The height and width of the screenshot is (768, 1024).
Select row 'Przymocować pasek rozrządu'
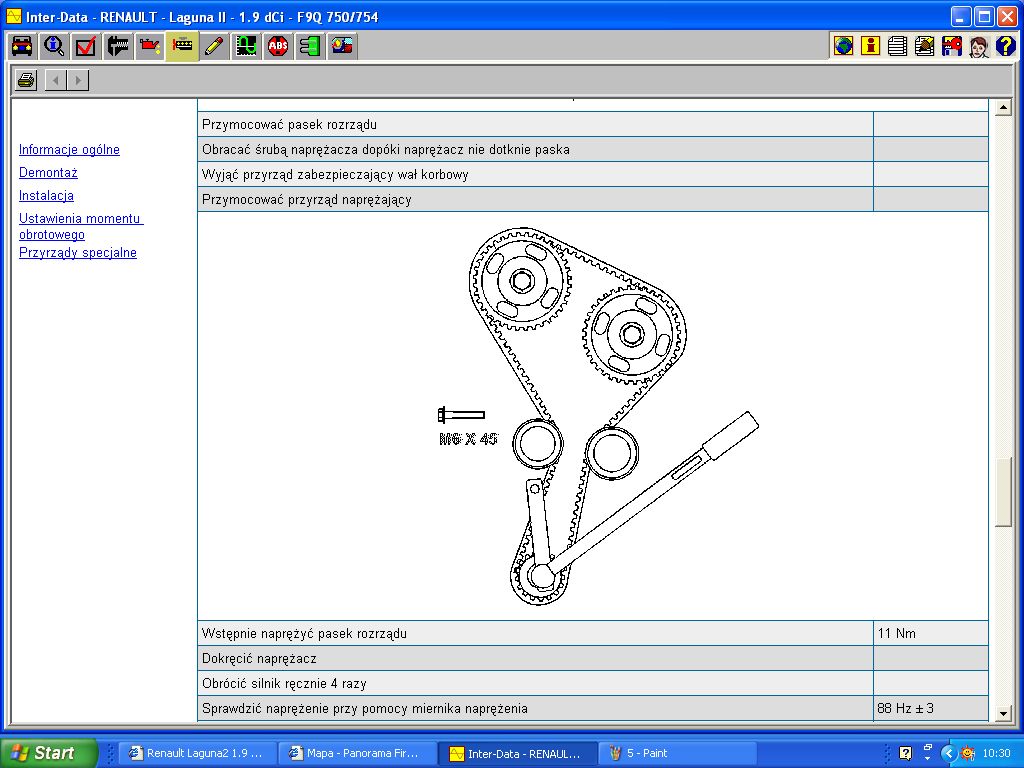[x=536, y=124]
